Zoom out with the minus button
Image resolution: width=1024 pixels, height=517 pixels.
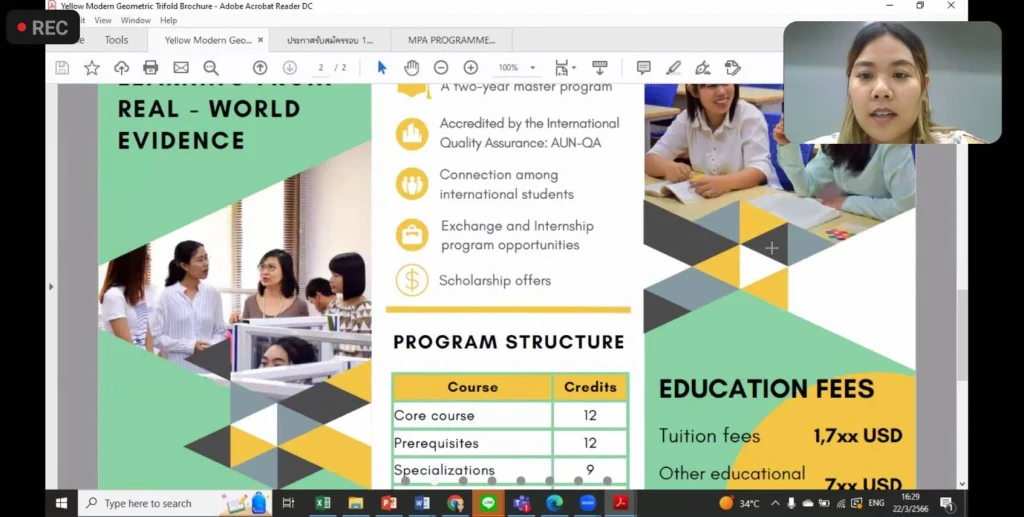[x=441, y=67]
